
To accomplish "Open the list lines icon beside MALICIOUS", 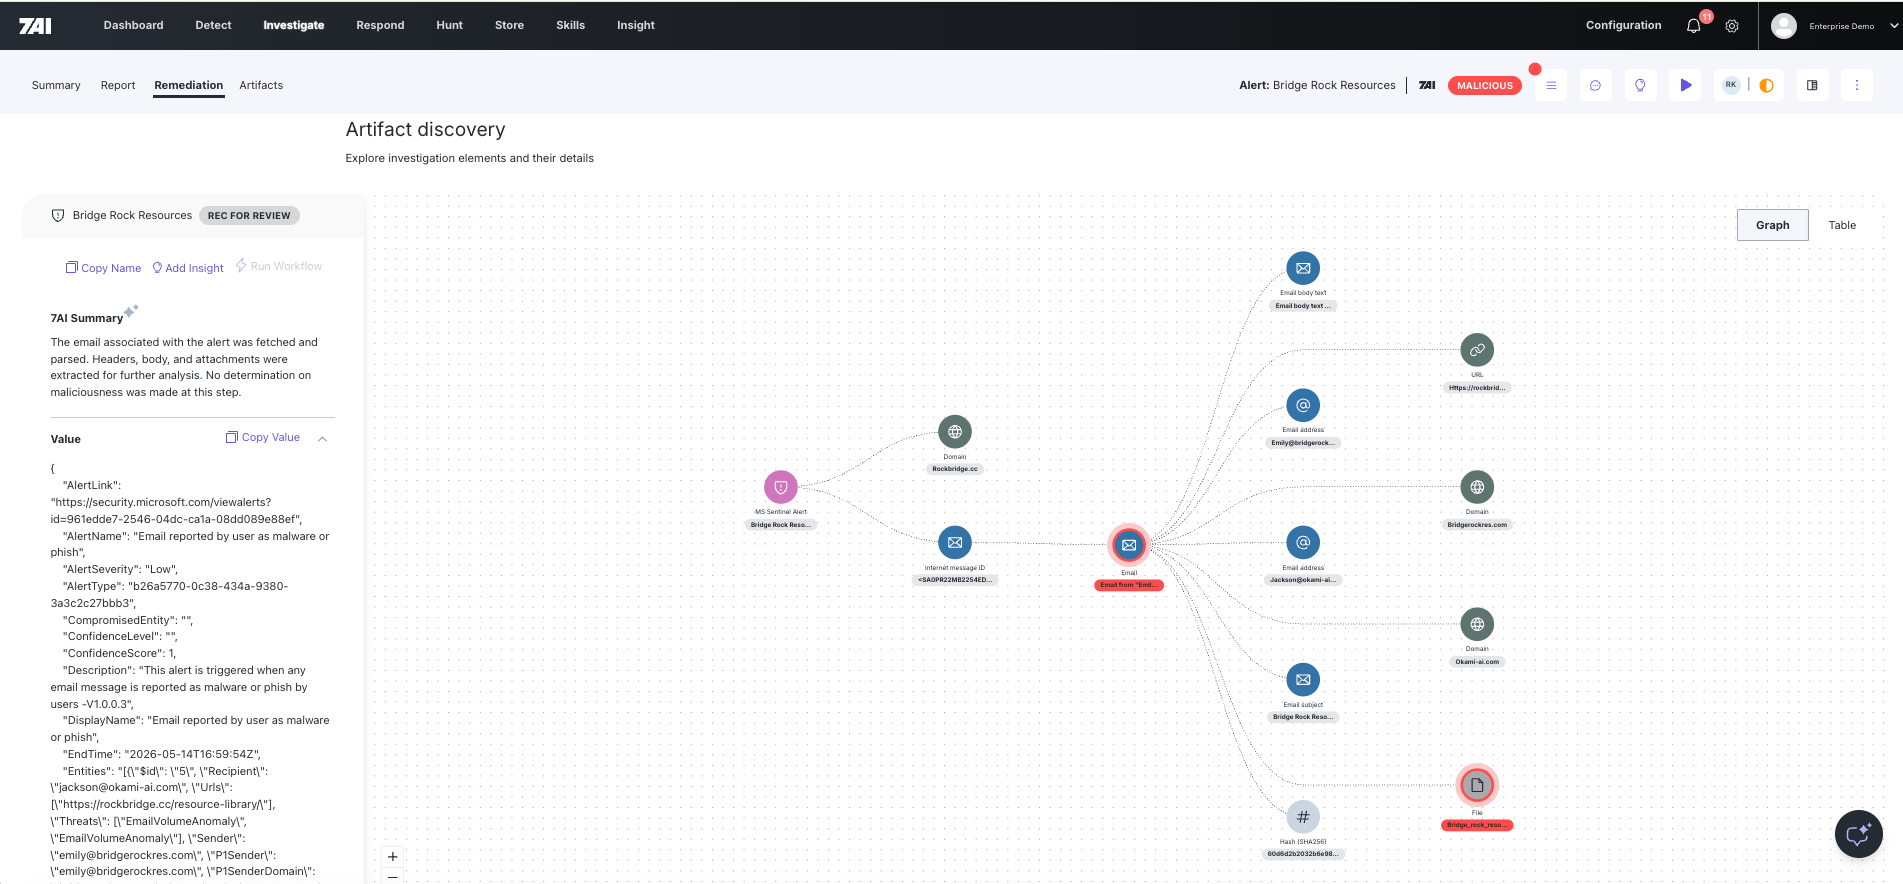I will point(1551,85).
